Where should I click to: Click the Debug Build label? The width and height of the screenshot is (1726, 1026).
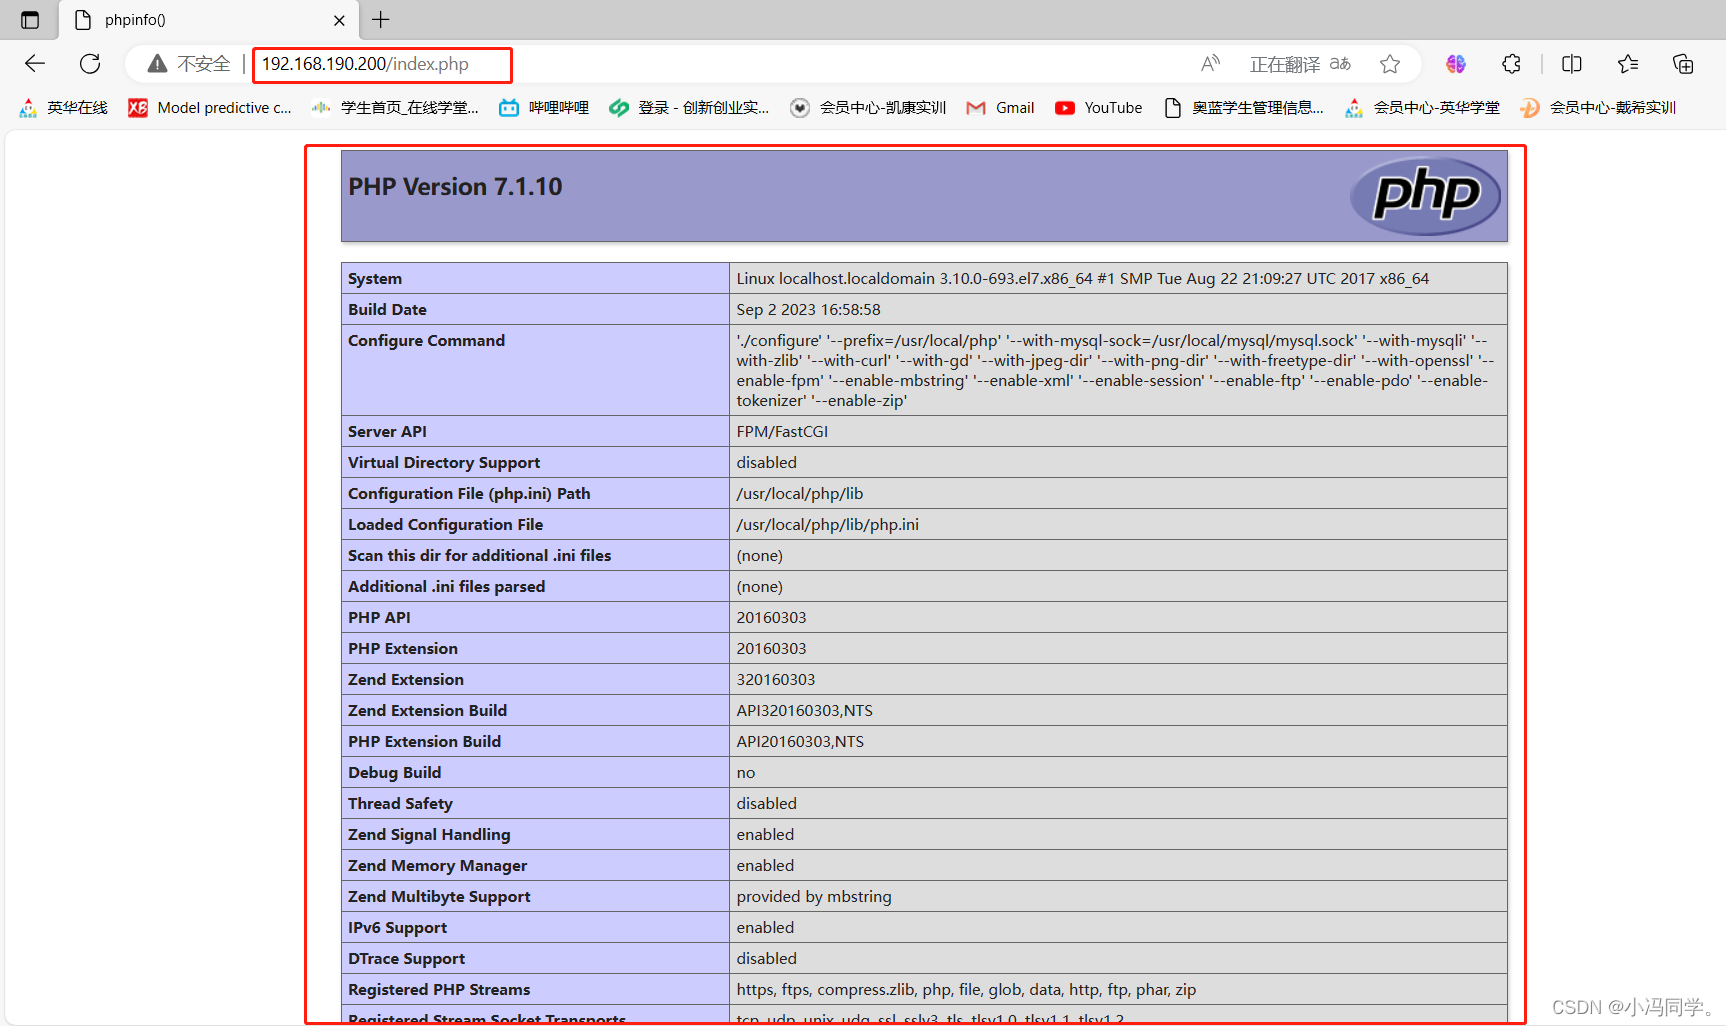click(x=394, y=772)
